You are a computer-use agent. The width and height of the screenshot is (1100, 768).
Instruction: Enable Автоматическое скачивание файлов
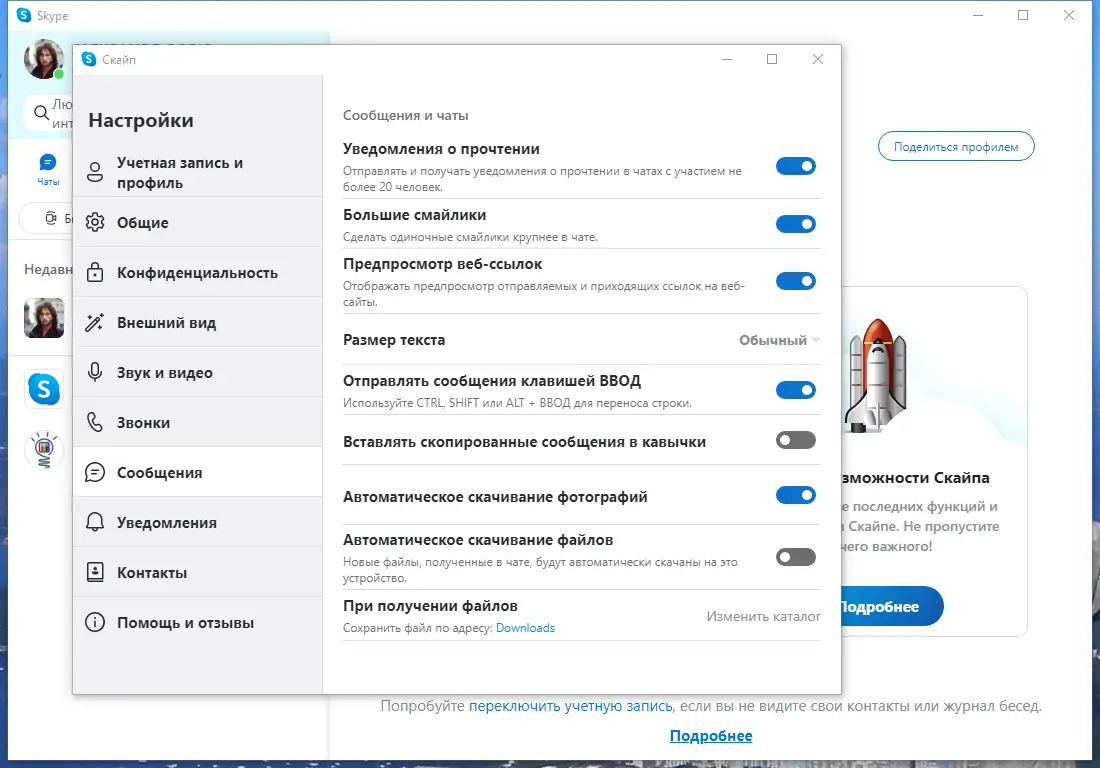click(x=795, y=557)
